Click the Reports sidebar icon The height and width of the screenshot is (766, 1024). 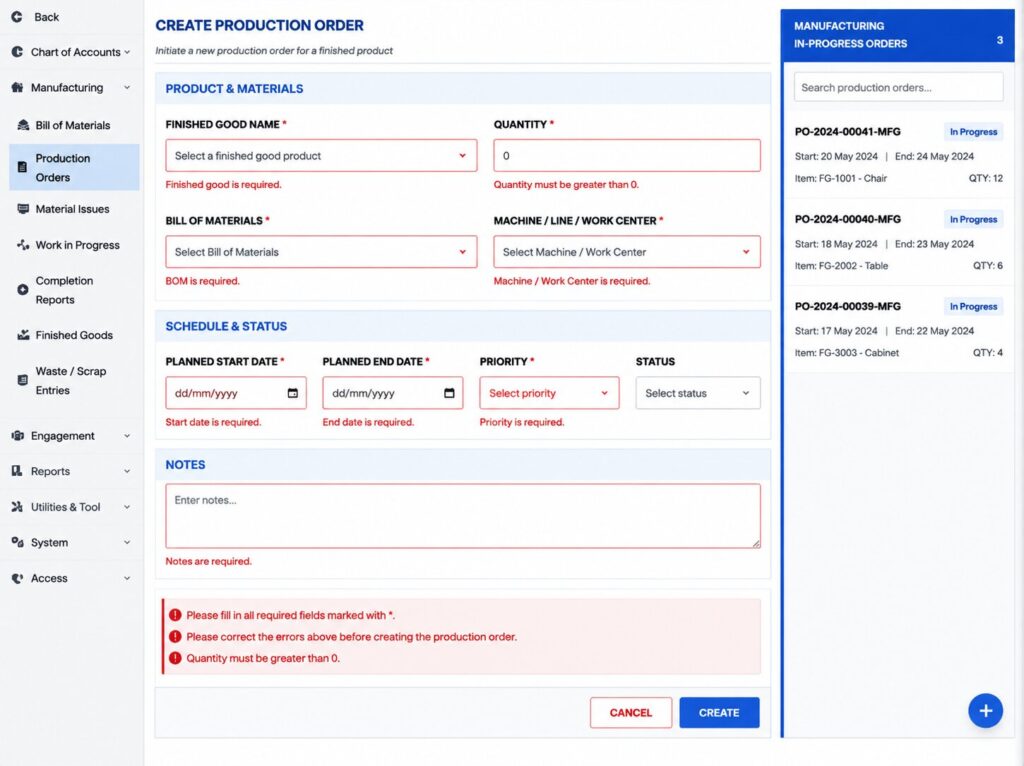tap(17, 471)
